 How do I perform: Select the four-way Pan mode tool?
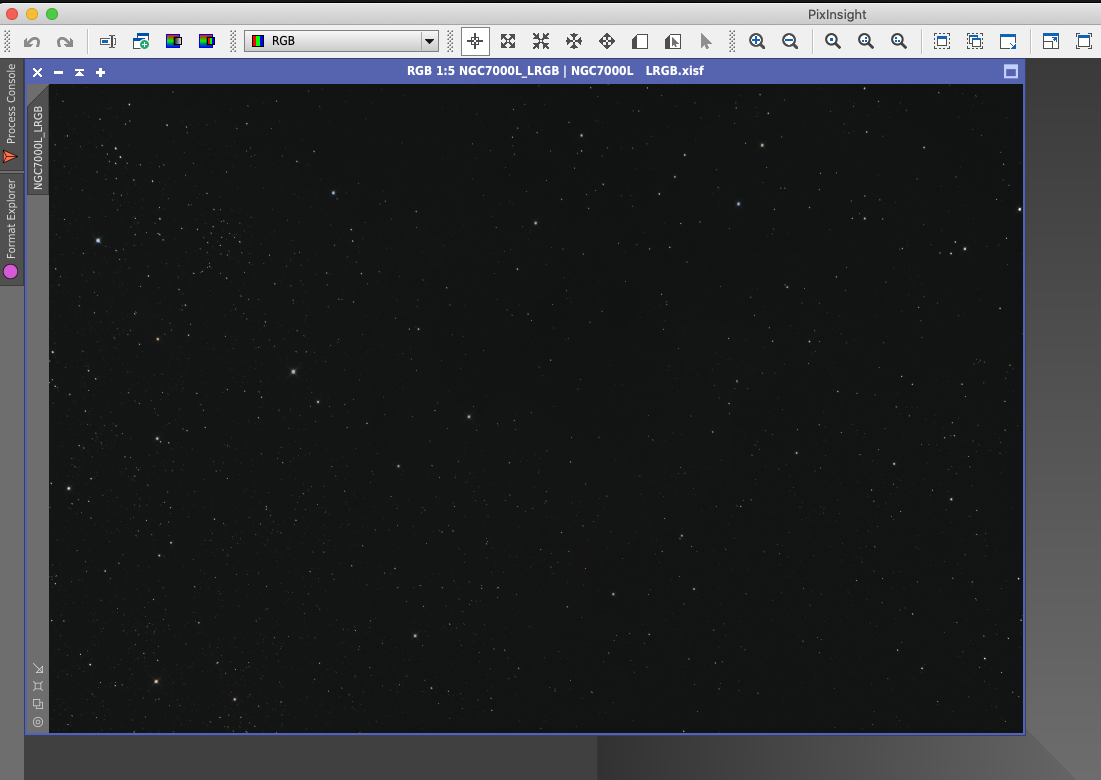coord(607,41)
